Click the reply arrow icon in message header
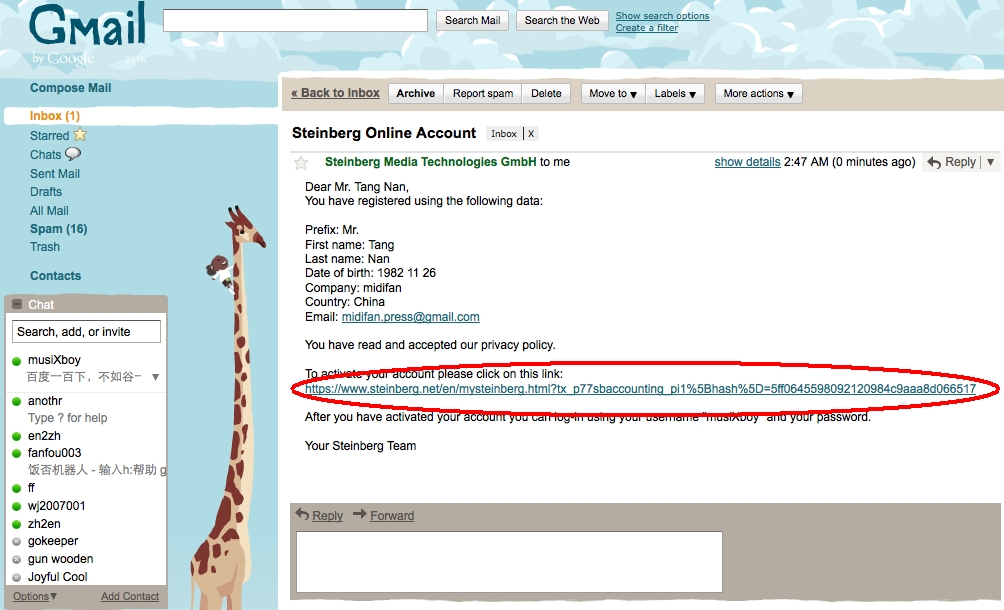This screenshot has height=610, width=1004. (934, 163)
